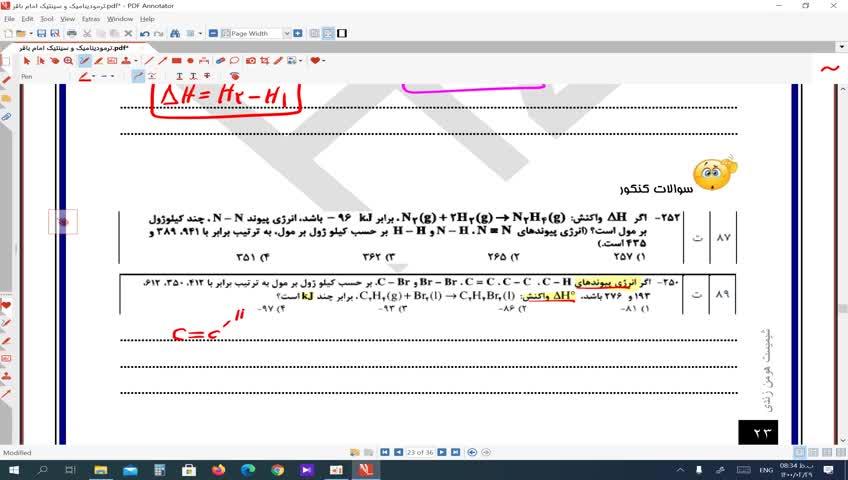This screenshot has height=480, width=848.
Task: Switch to the open PDF document tab
Action: pyautogui.click(x=65, y=47)
